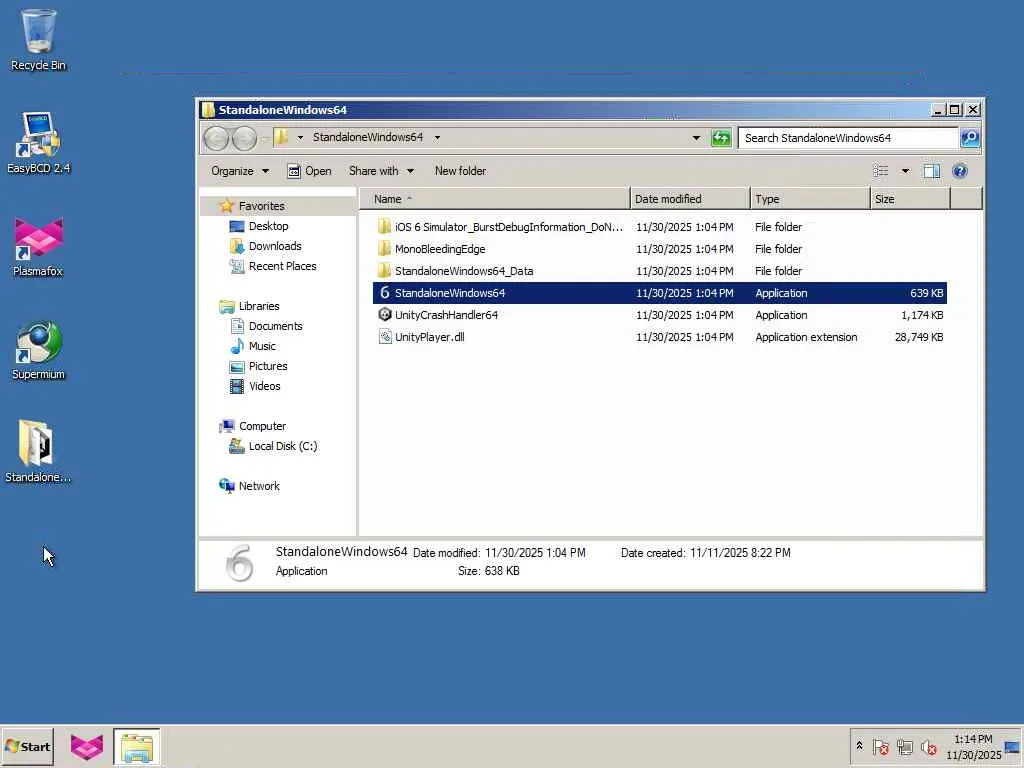Select the UnityPlayer.dll file icon
This screenshot has height=768, width=1024.
pyautogui.click(x=385, y=337)
